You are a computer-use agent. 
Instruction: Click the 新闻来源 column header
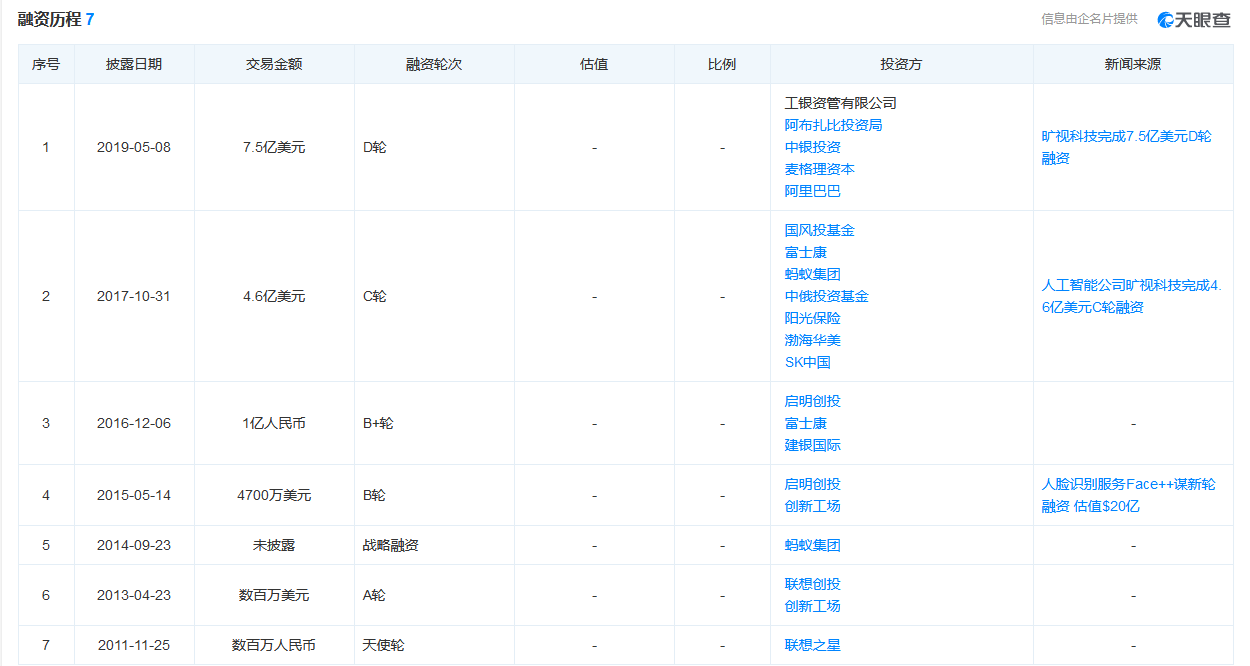tap(1133, 64)
